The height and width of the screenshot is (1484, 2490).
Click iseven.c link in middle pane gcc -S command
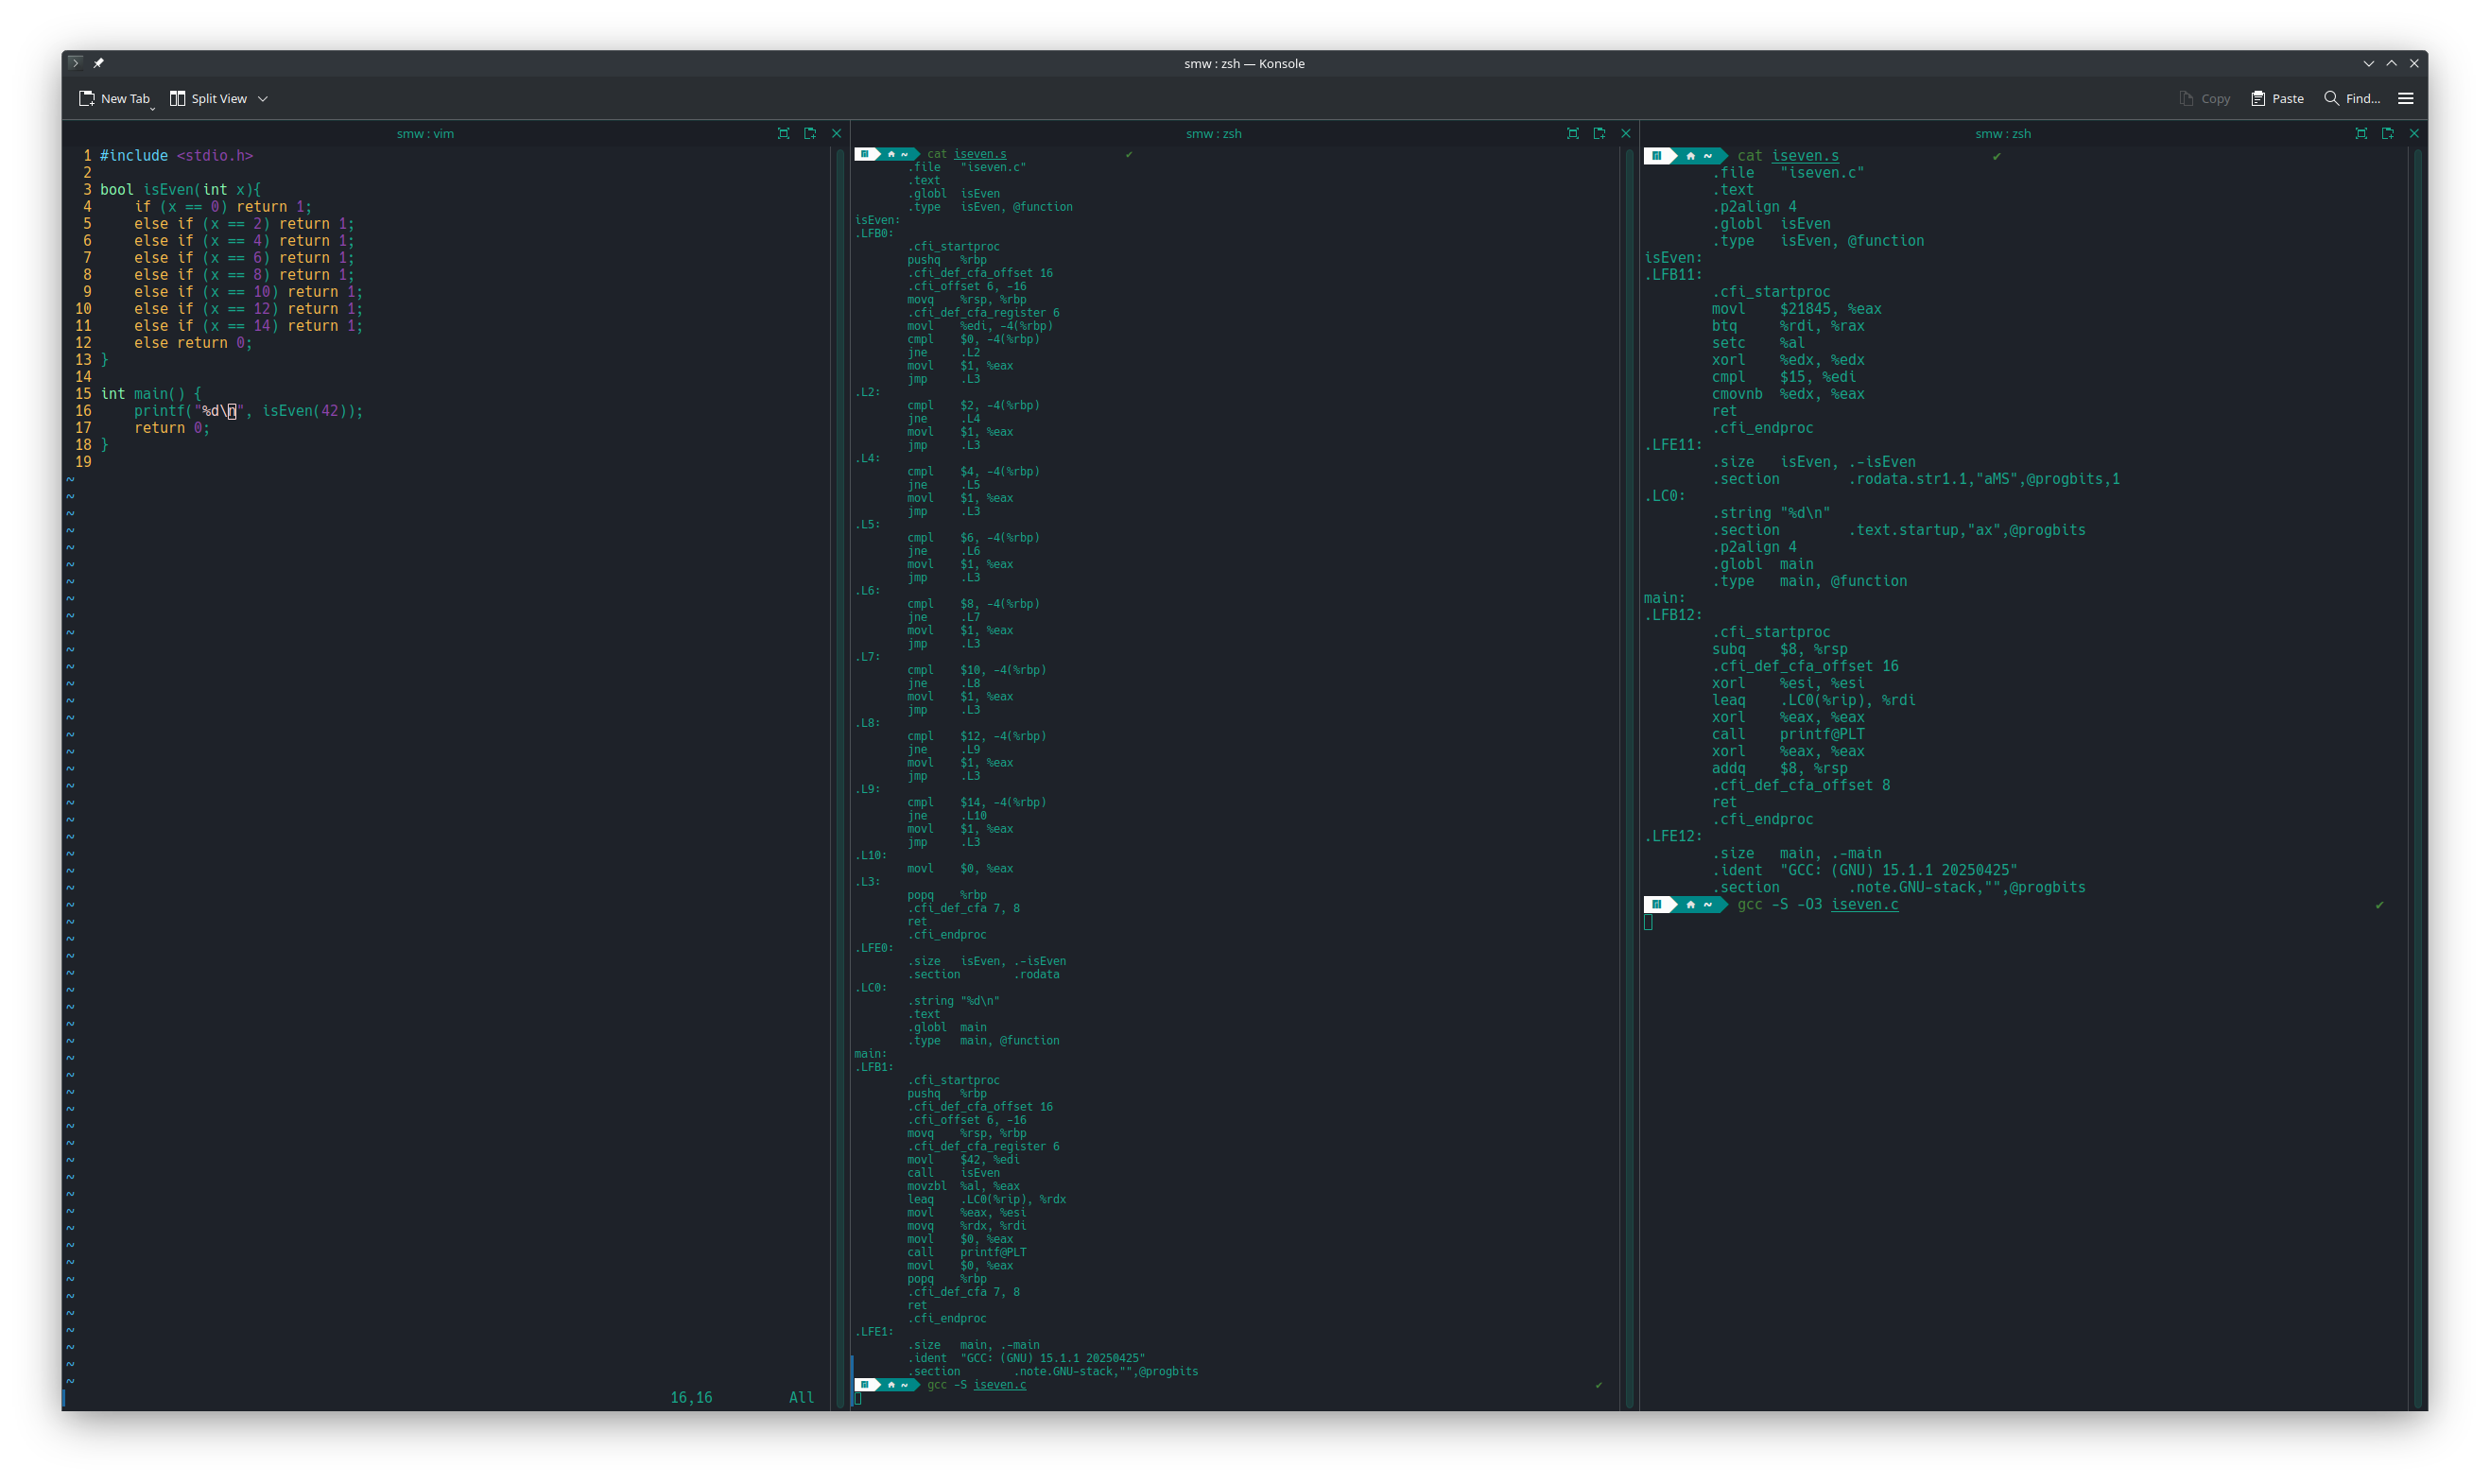[x=1000, y=1384]
